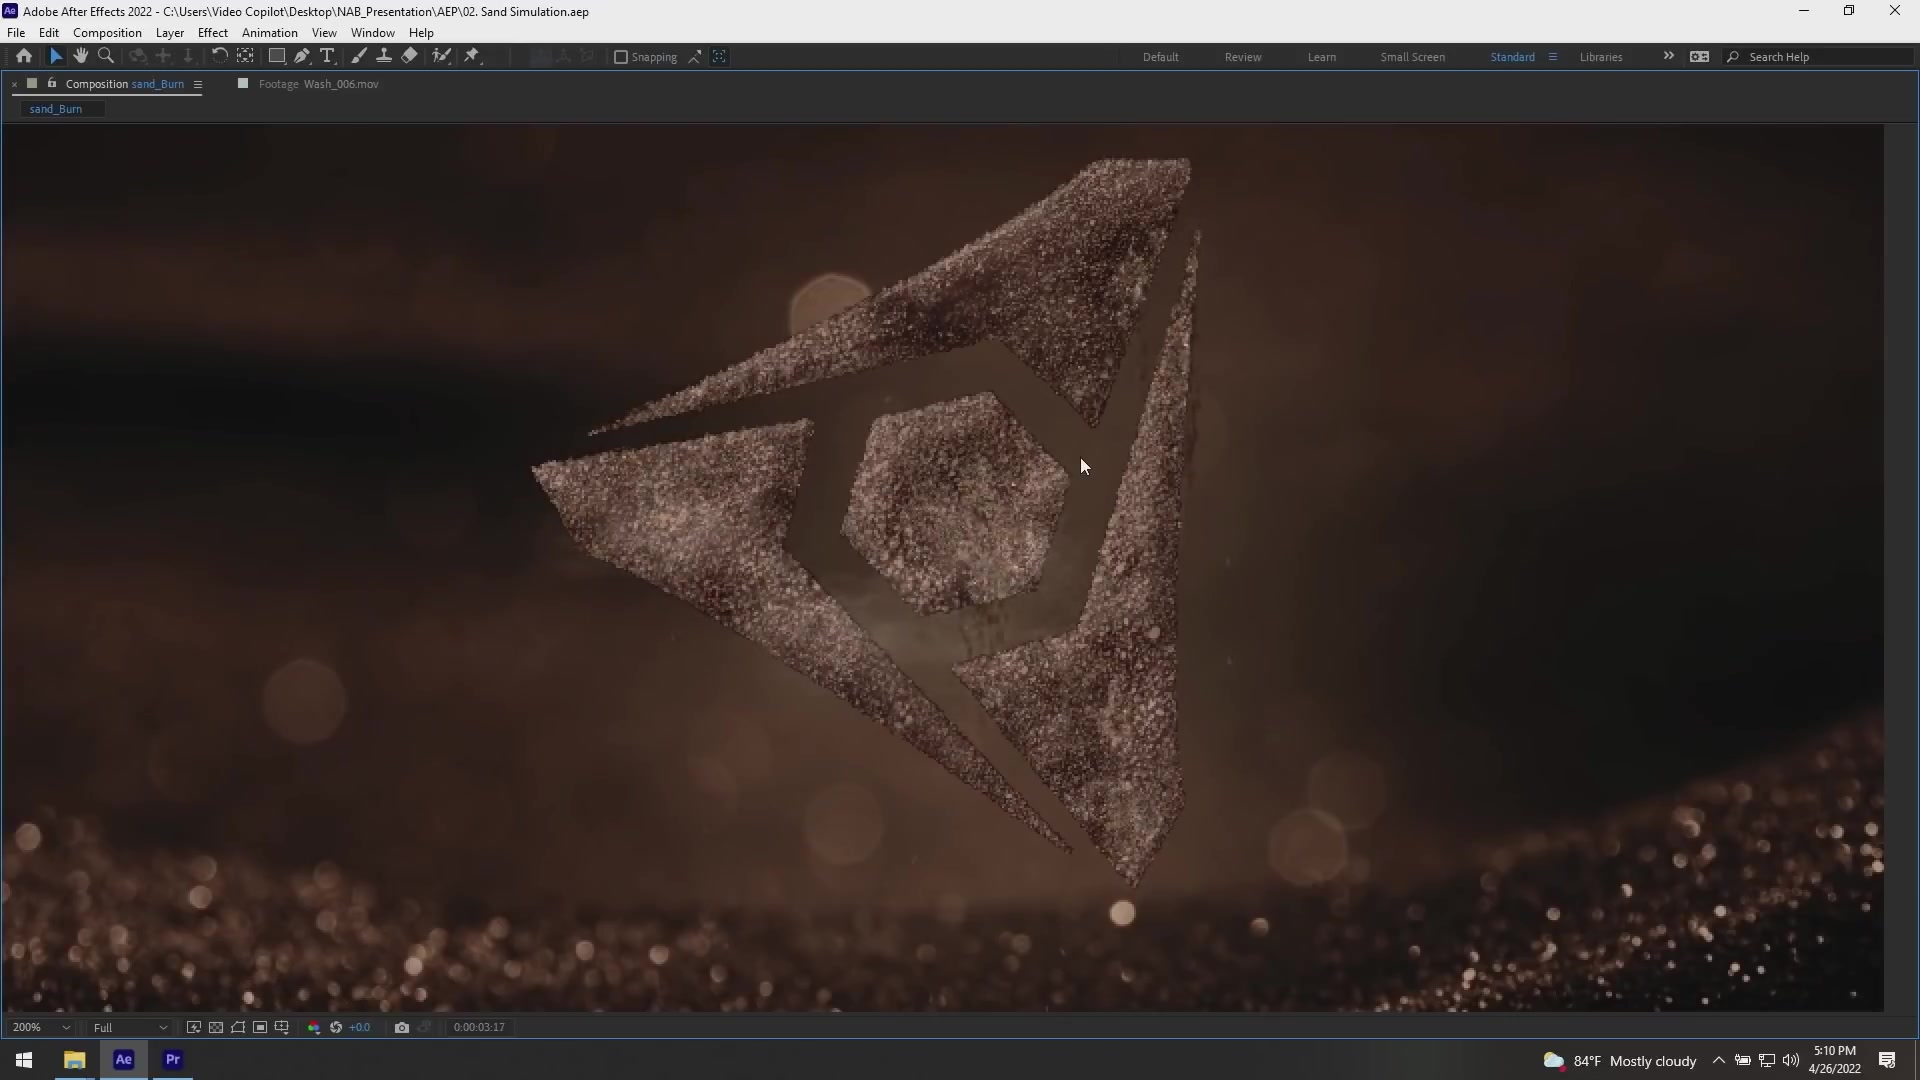Switch to Footage Wash_006.mov tab
The image size is (1920, 1080).
[x=318, y=84]
